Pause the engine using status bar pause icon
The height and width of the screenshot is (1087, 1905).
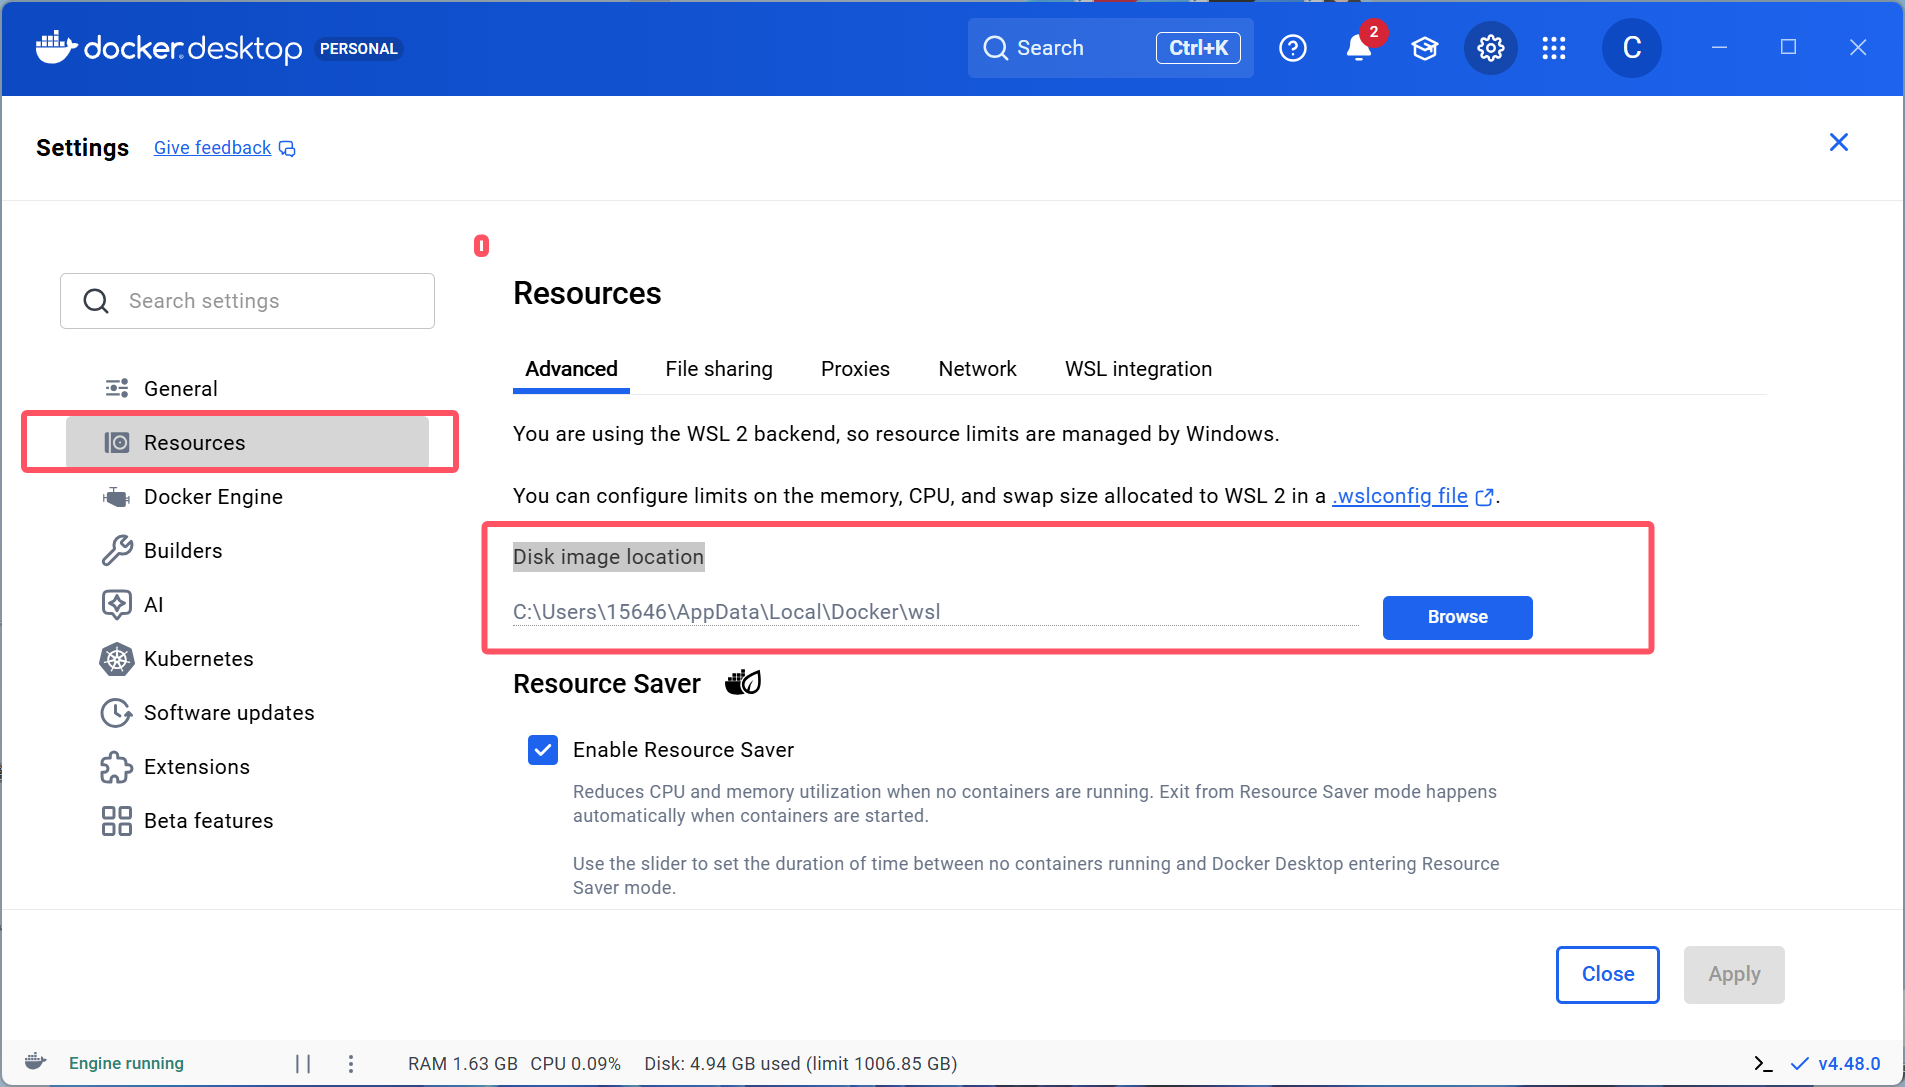[303, 1064]
